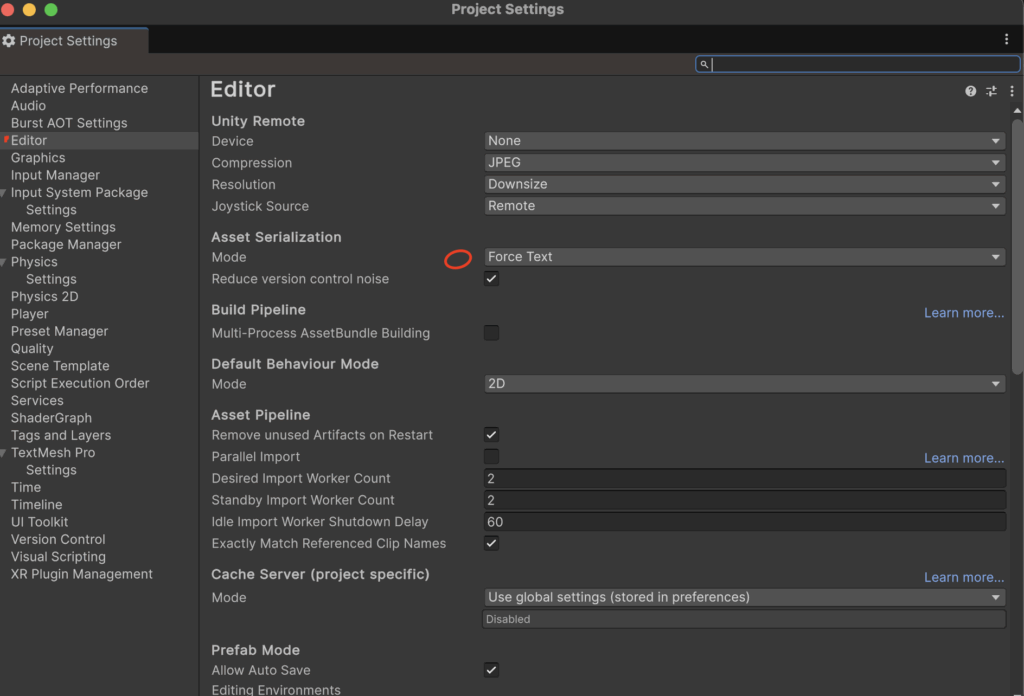The image size is (1024, 696).
Task: Edit Idle Import Worker Shutdown Delay field
Action: click(744, 522)
